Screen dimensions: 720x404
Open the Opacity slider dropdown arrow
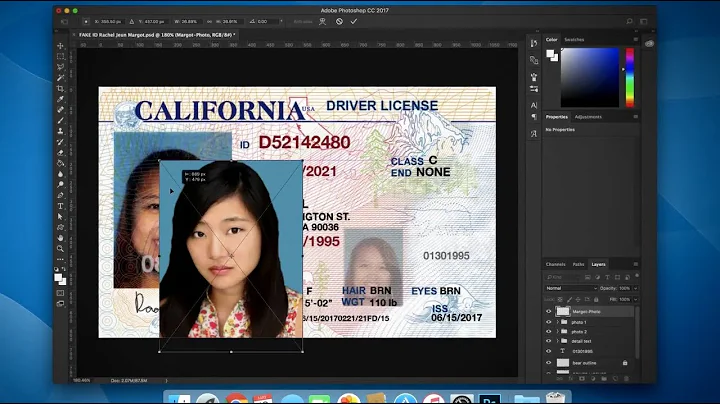(636, 288)
